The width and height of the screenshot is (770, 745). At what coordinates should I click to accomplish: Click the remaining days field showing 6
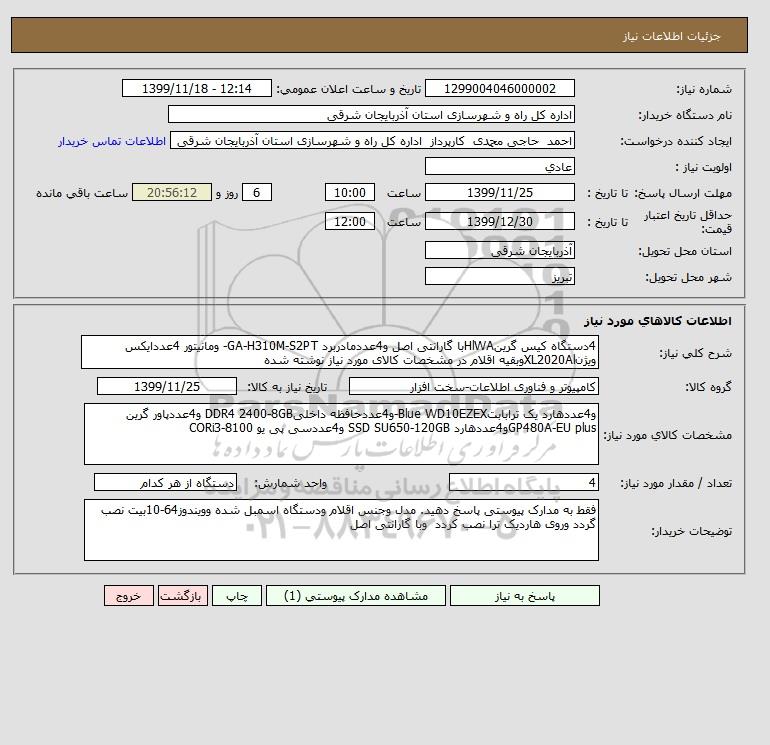(x=256, y=193)
